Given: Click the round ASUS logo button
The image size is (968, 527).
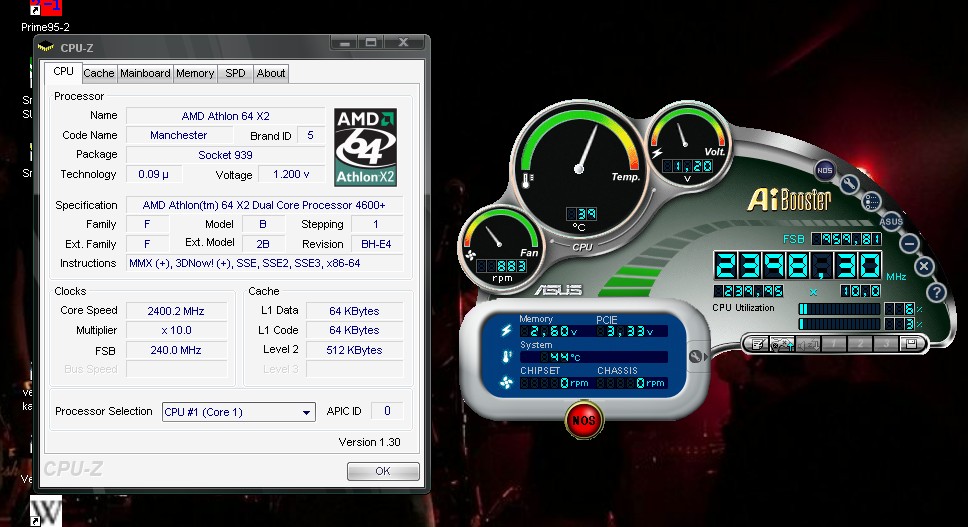Looking at the screenshot, I should [x=891, y=221].
